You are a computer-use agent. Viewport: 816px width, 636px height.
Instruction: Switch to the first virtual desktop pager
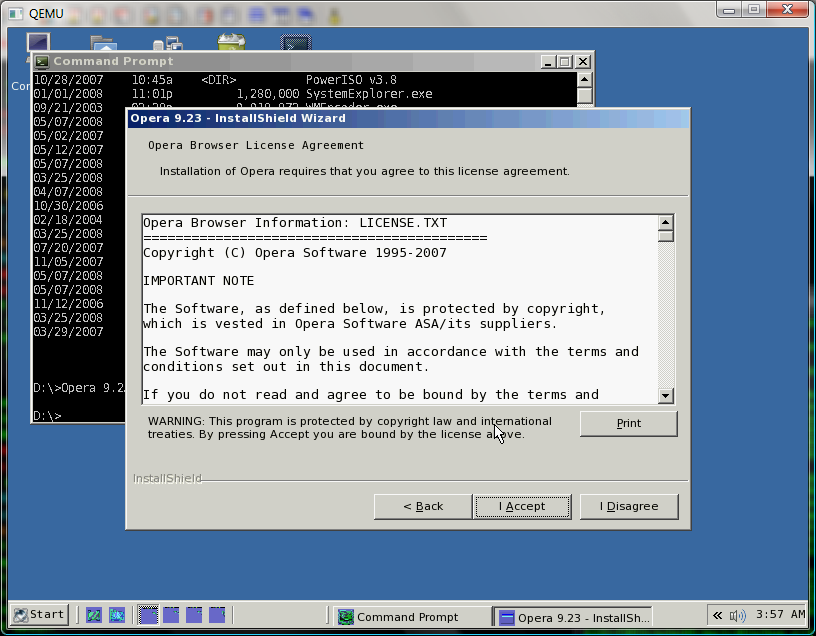(x=148, y=615)
